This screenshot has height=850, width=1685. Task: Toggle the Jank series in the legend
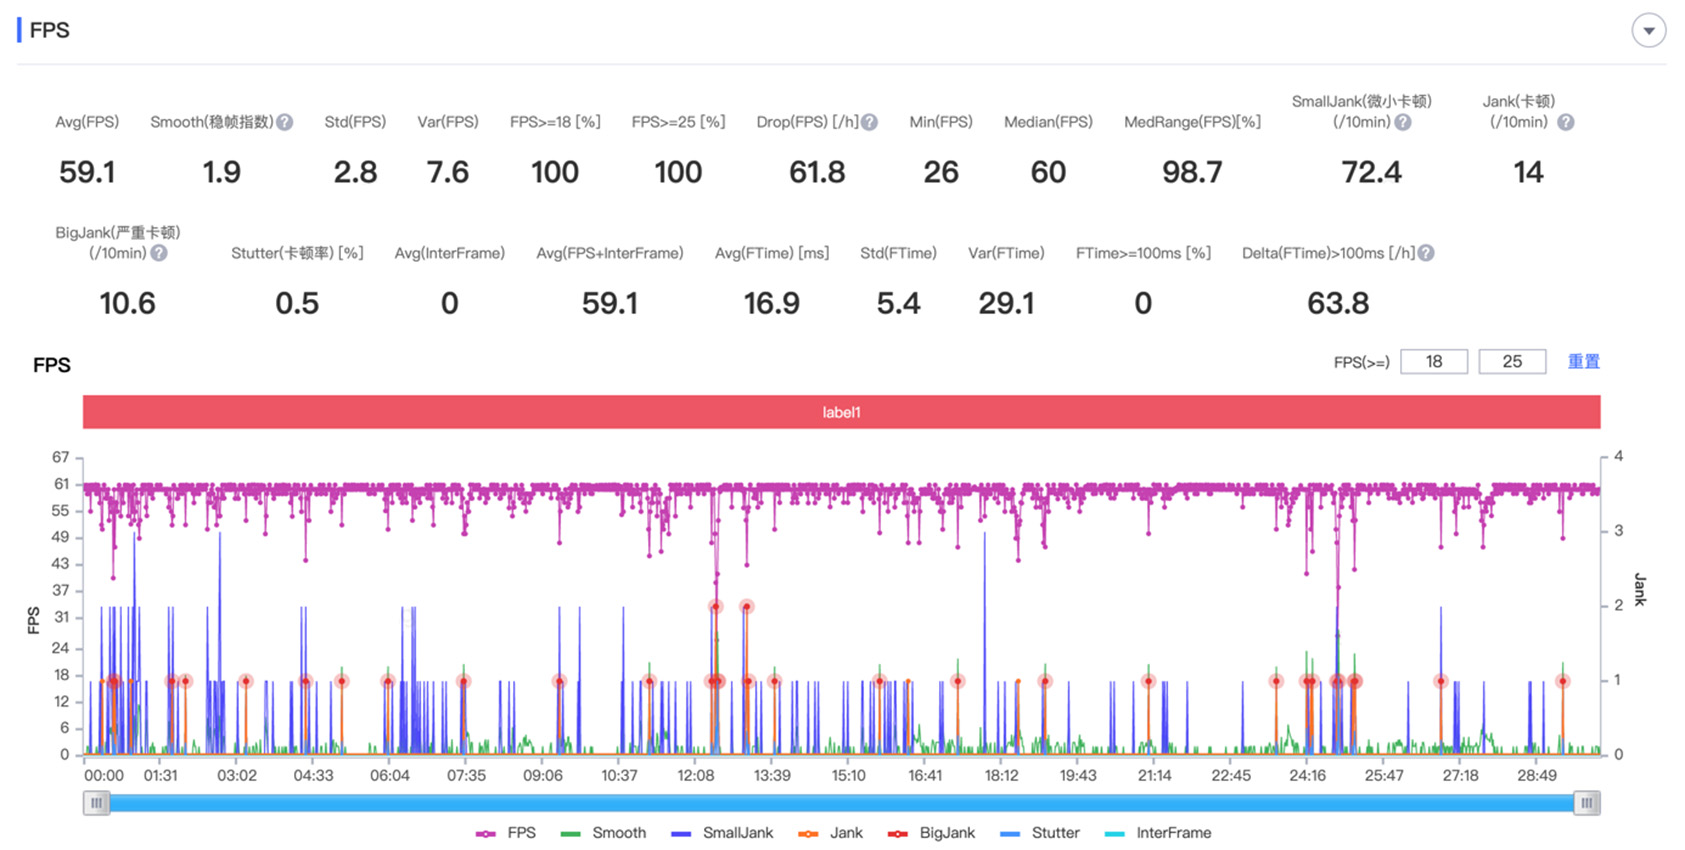point(831,833)
